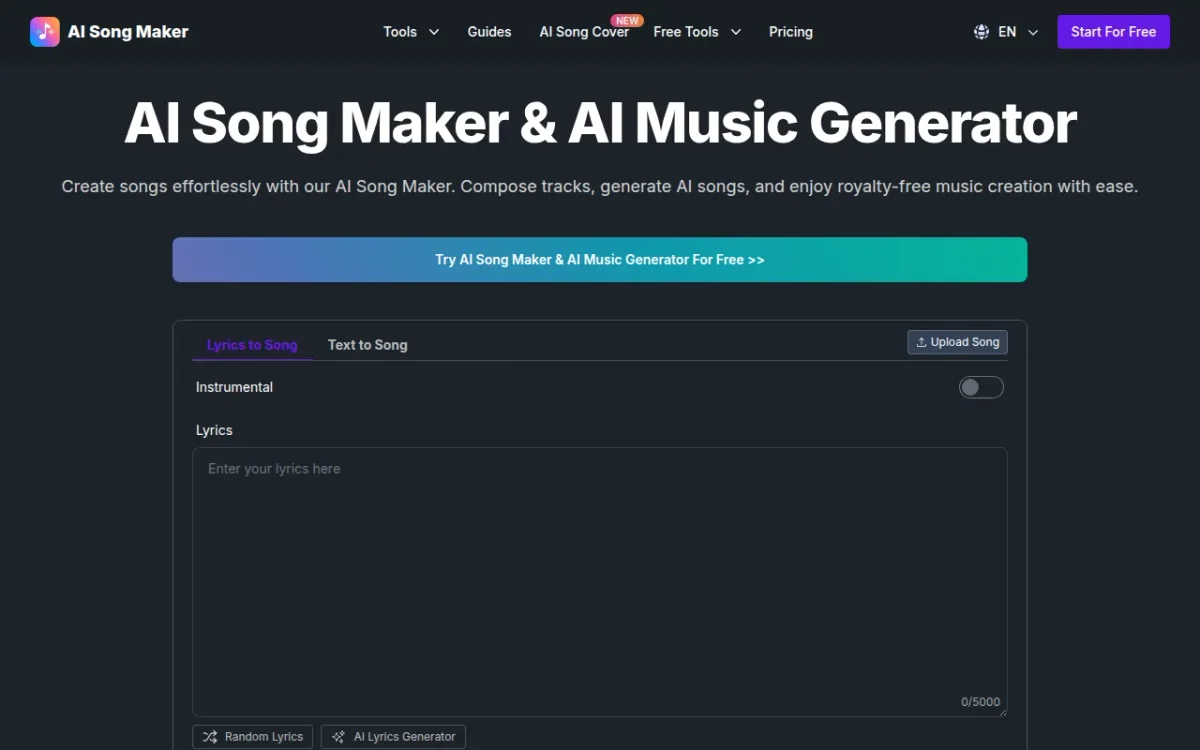
Task: Open the EN language selector
Action: point(1017,32)
